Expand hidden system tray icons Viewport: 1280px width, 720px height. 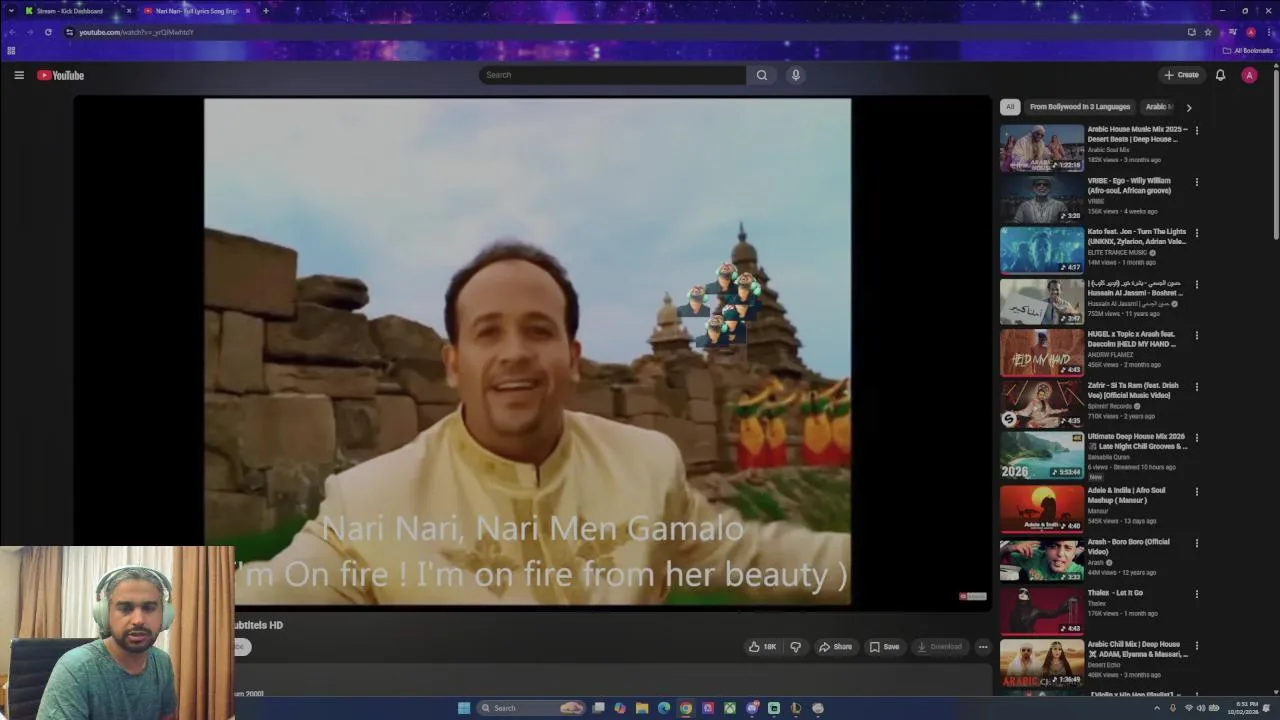coord(1157,708)
